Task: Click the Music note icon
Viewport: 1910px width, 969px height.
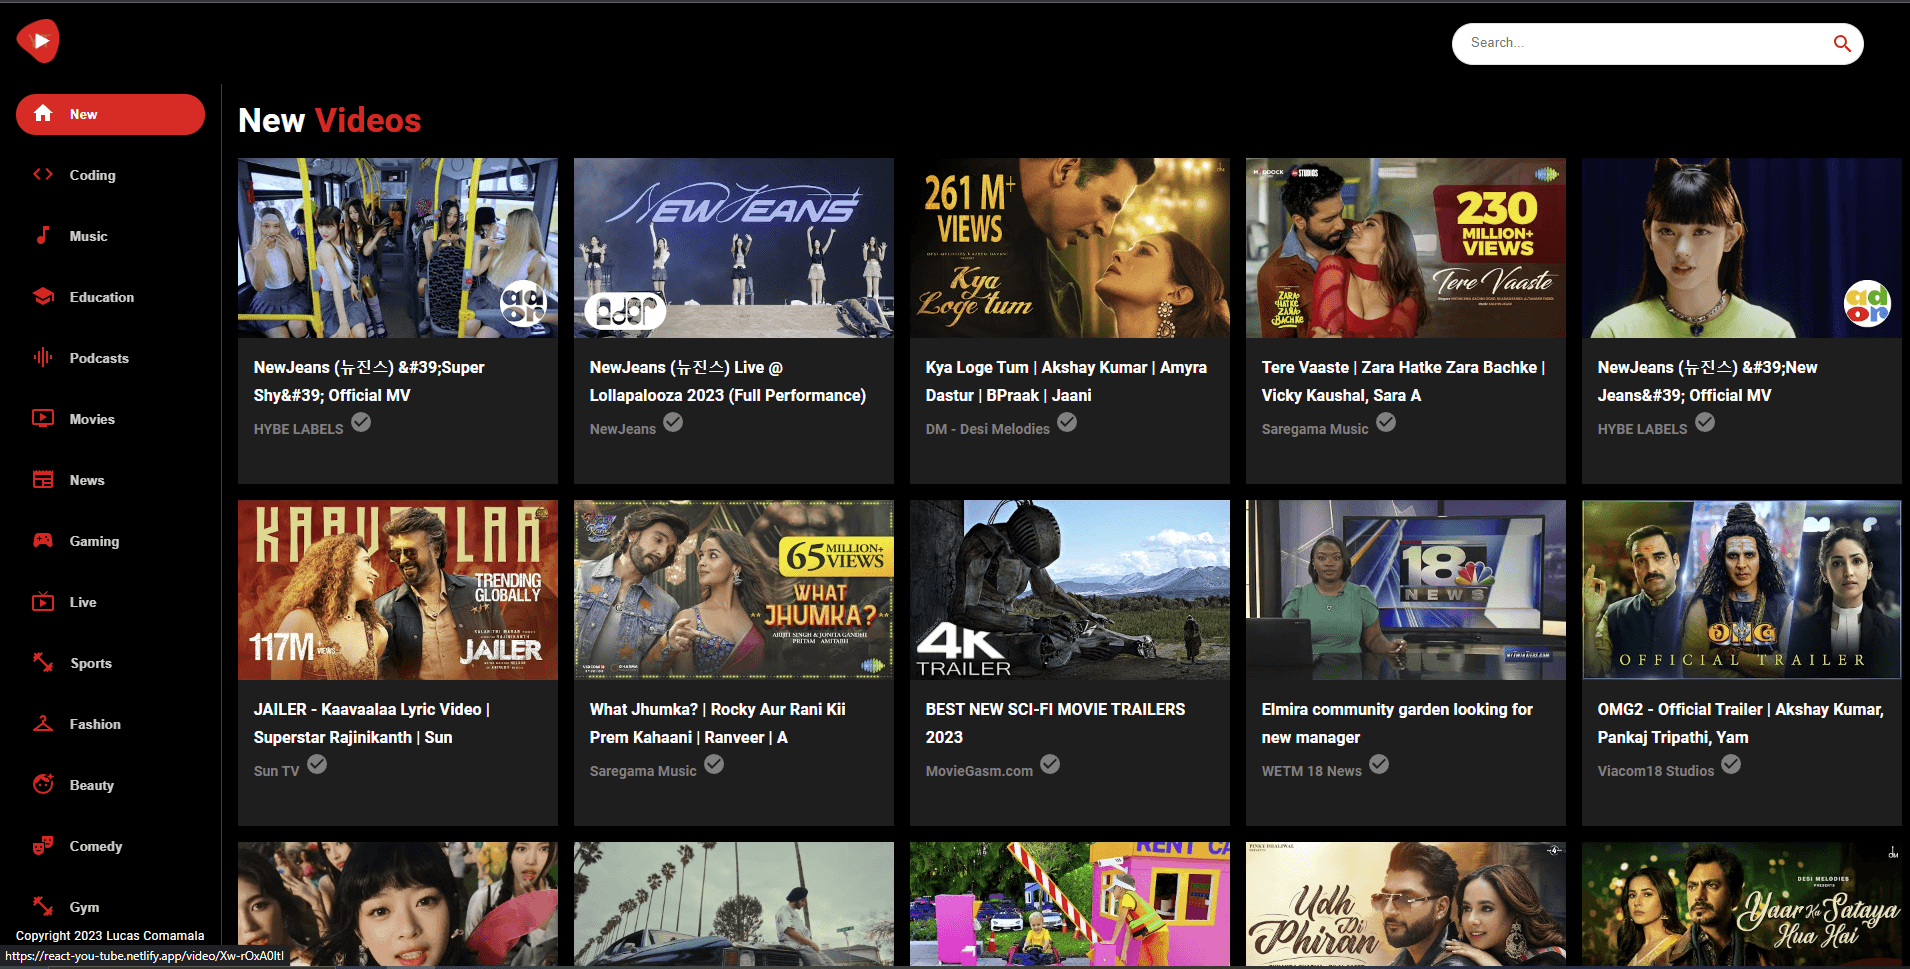Action: click(43, 236)
